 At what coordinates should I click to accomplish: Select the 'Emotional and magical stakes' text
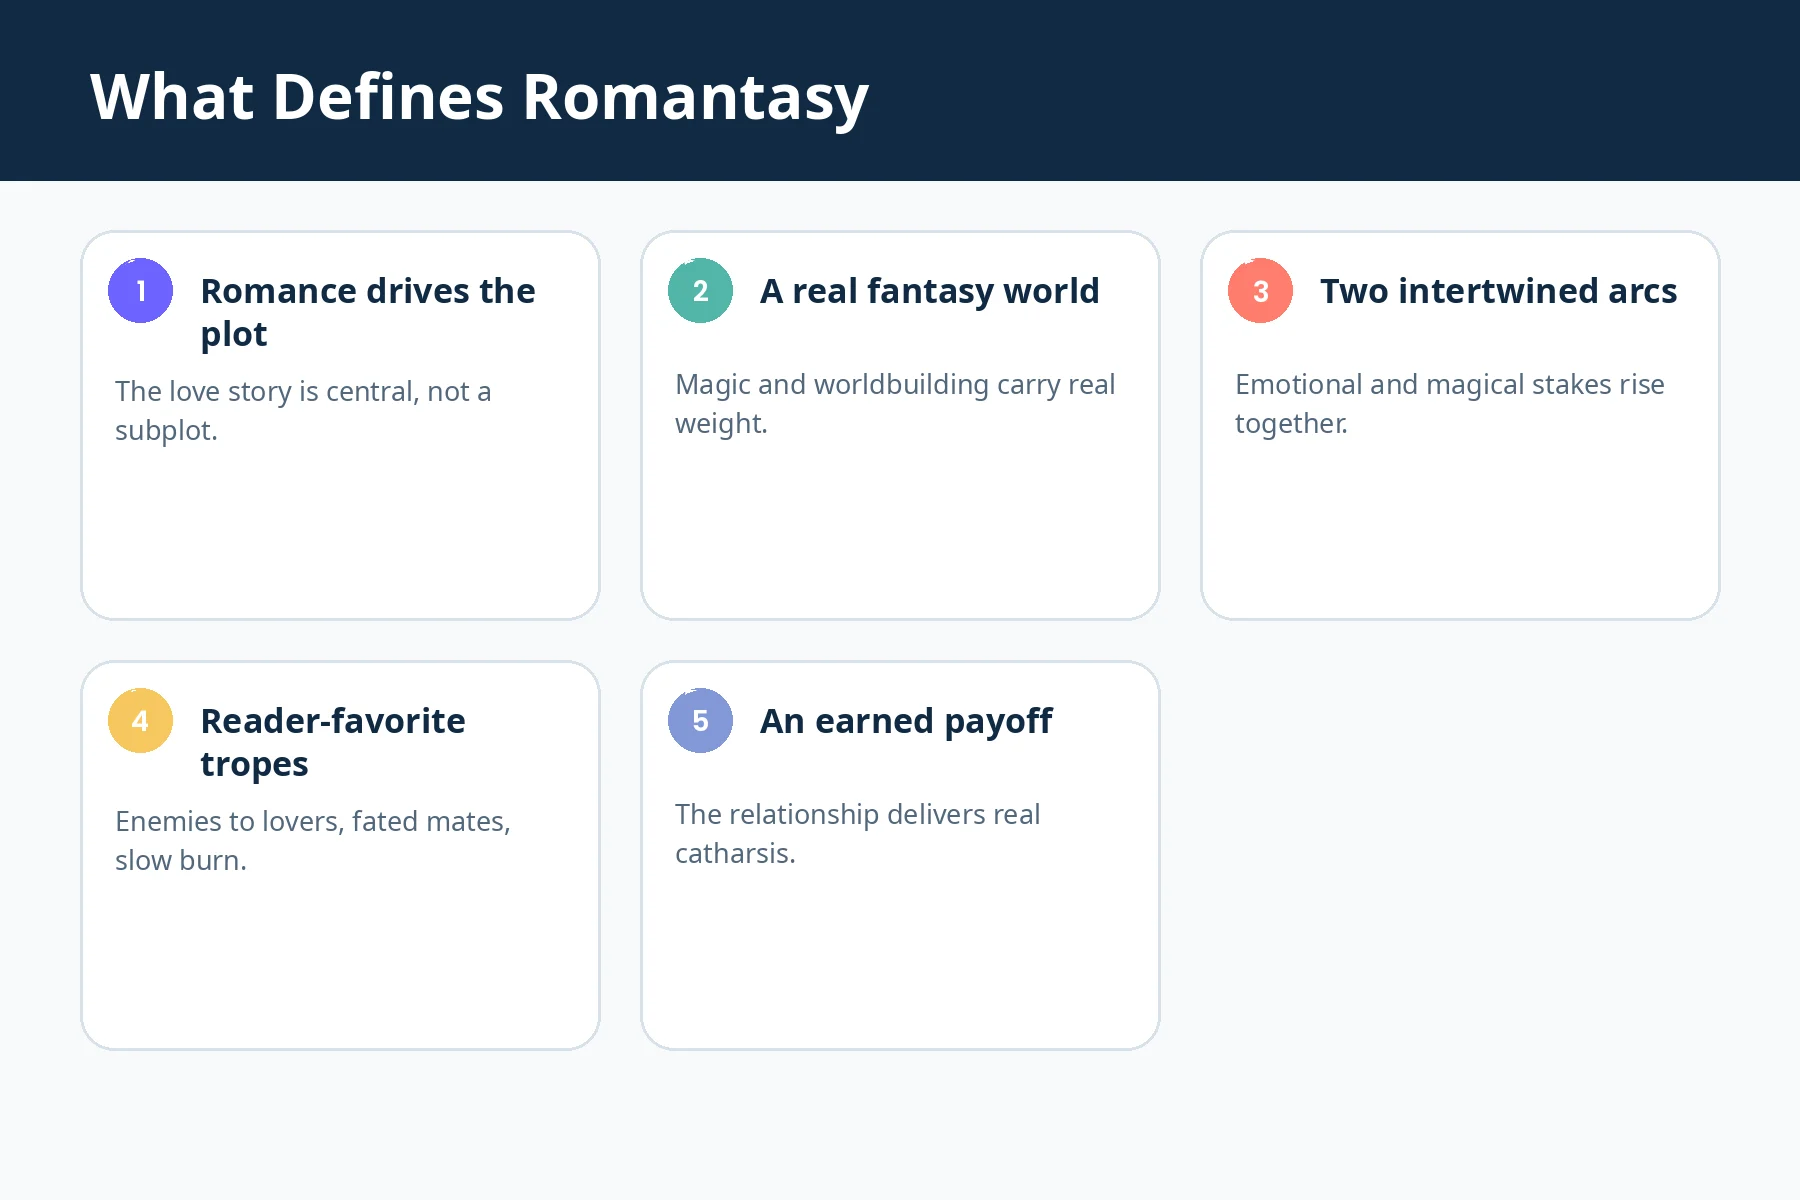(x=1449, y=404)
